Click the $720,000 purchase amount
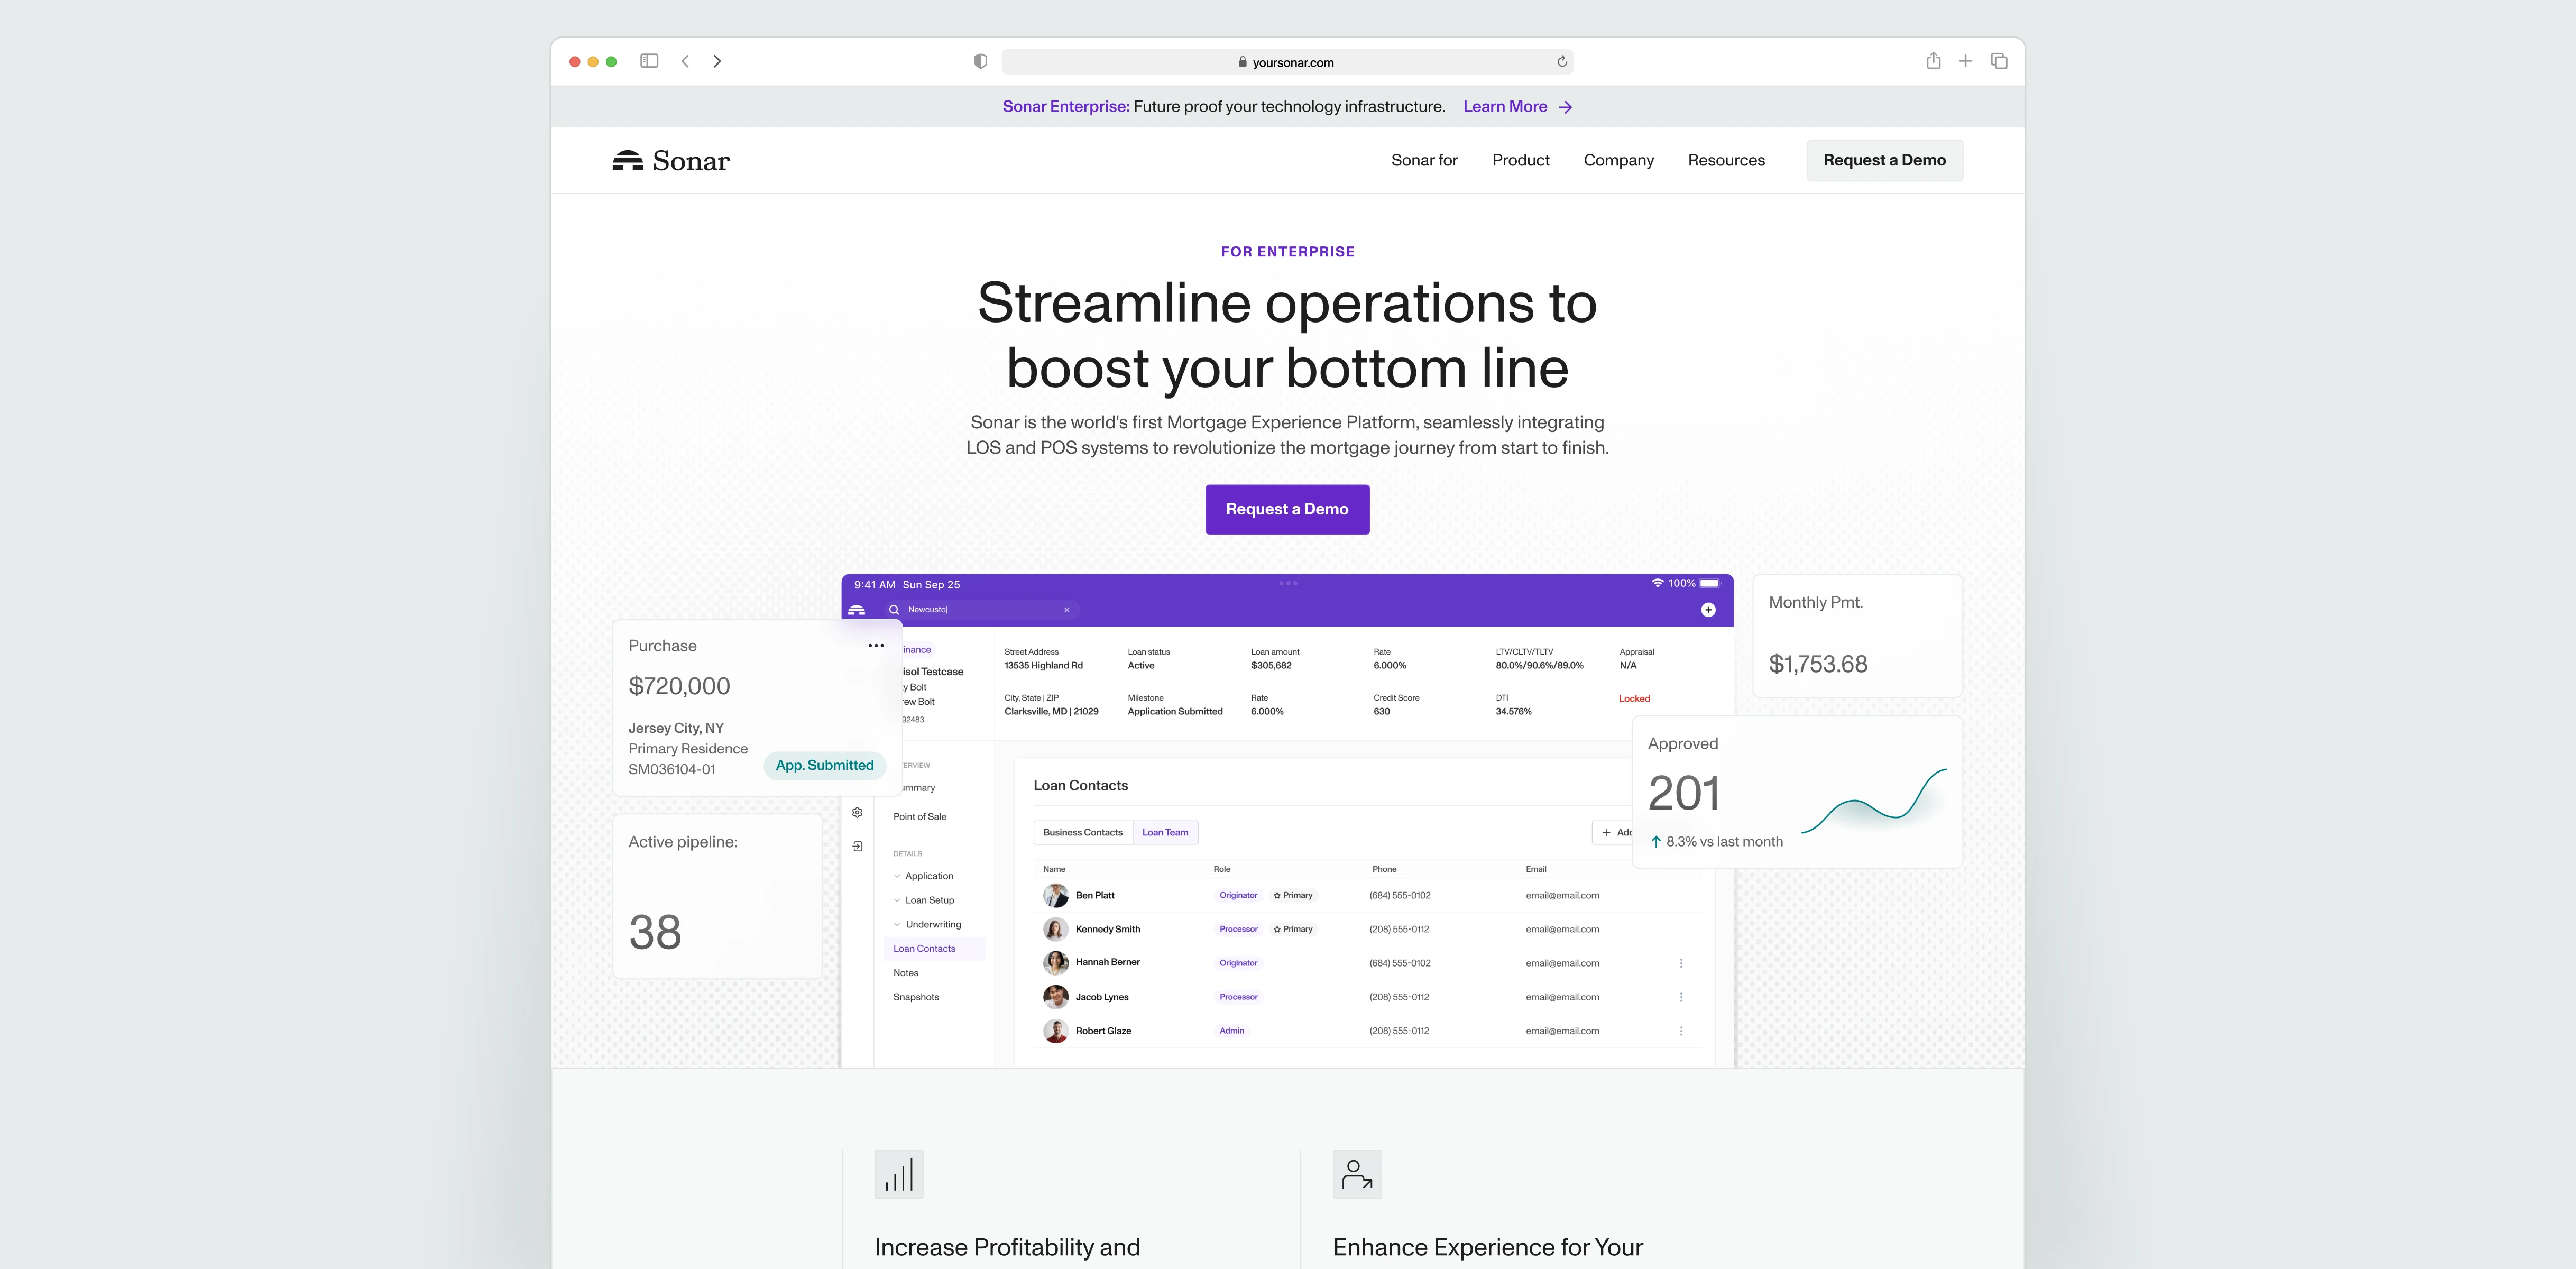This screenshot has height=1269, width=2576. click(679, 686)
